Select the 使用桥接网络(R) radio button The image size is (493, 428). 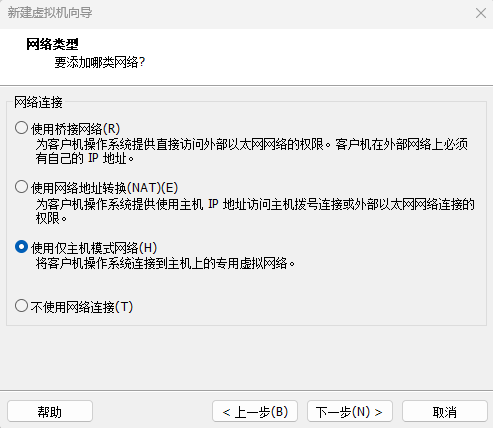pos(21,128)
